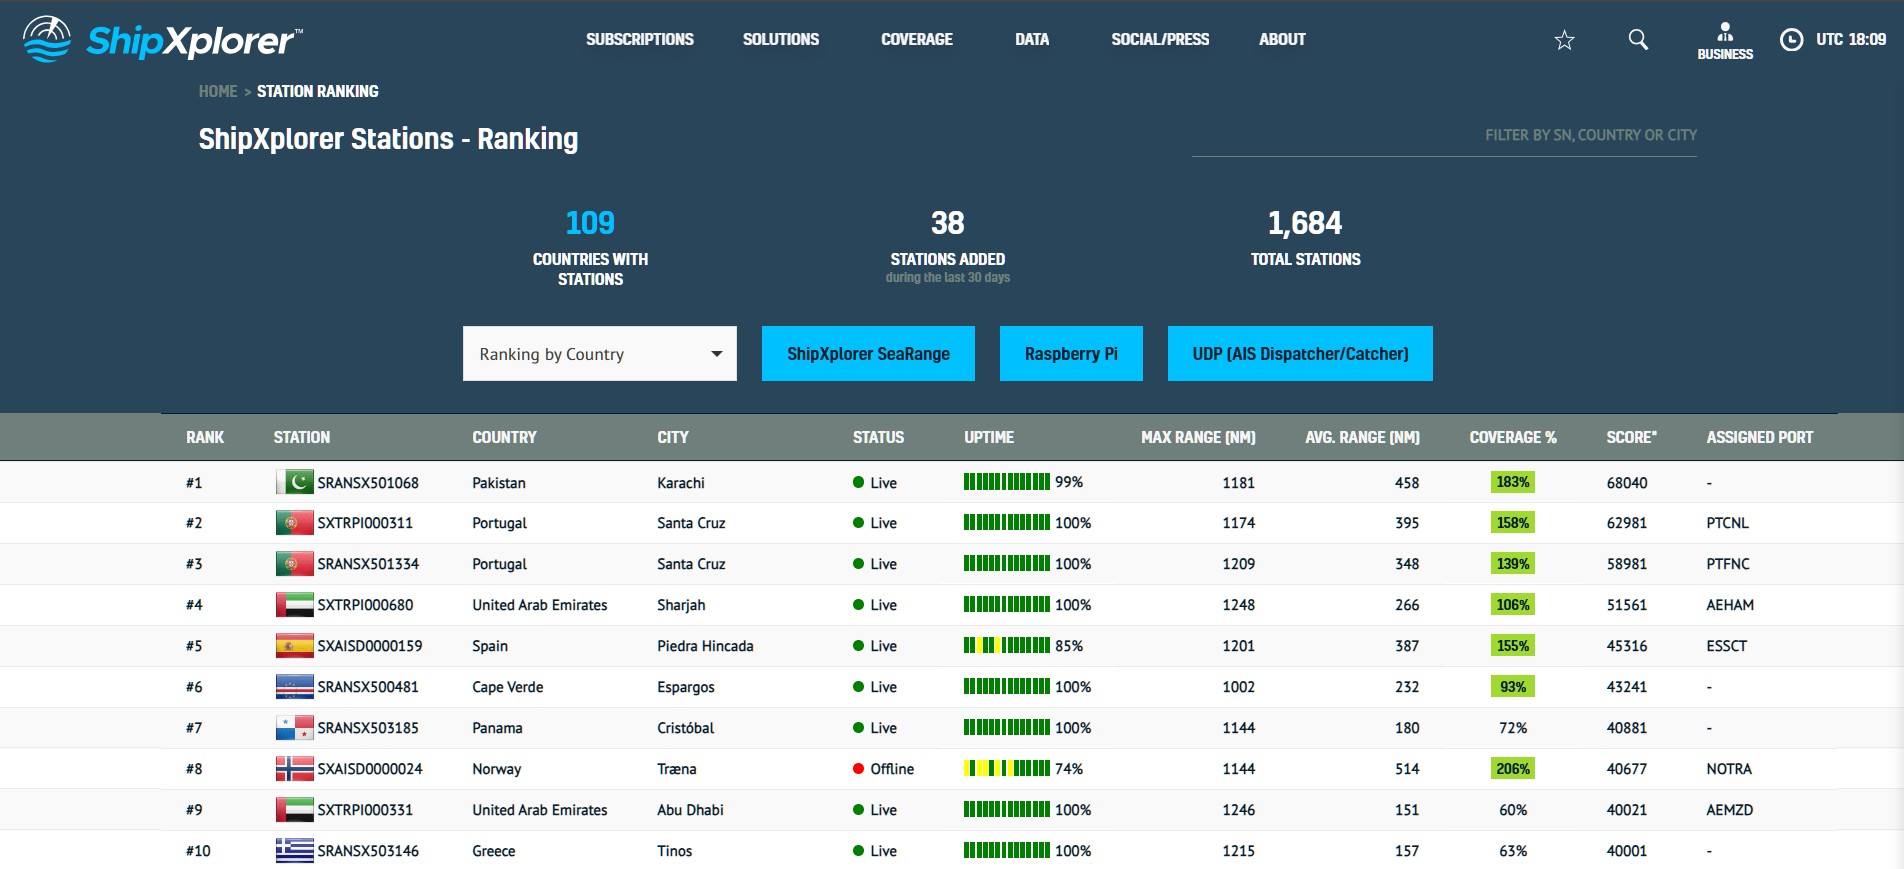Click the Raspberry Pi button
The width and height of the screenshot is (1904, 869).
click(x=1071, y=354)
